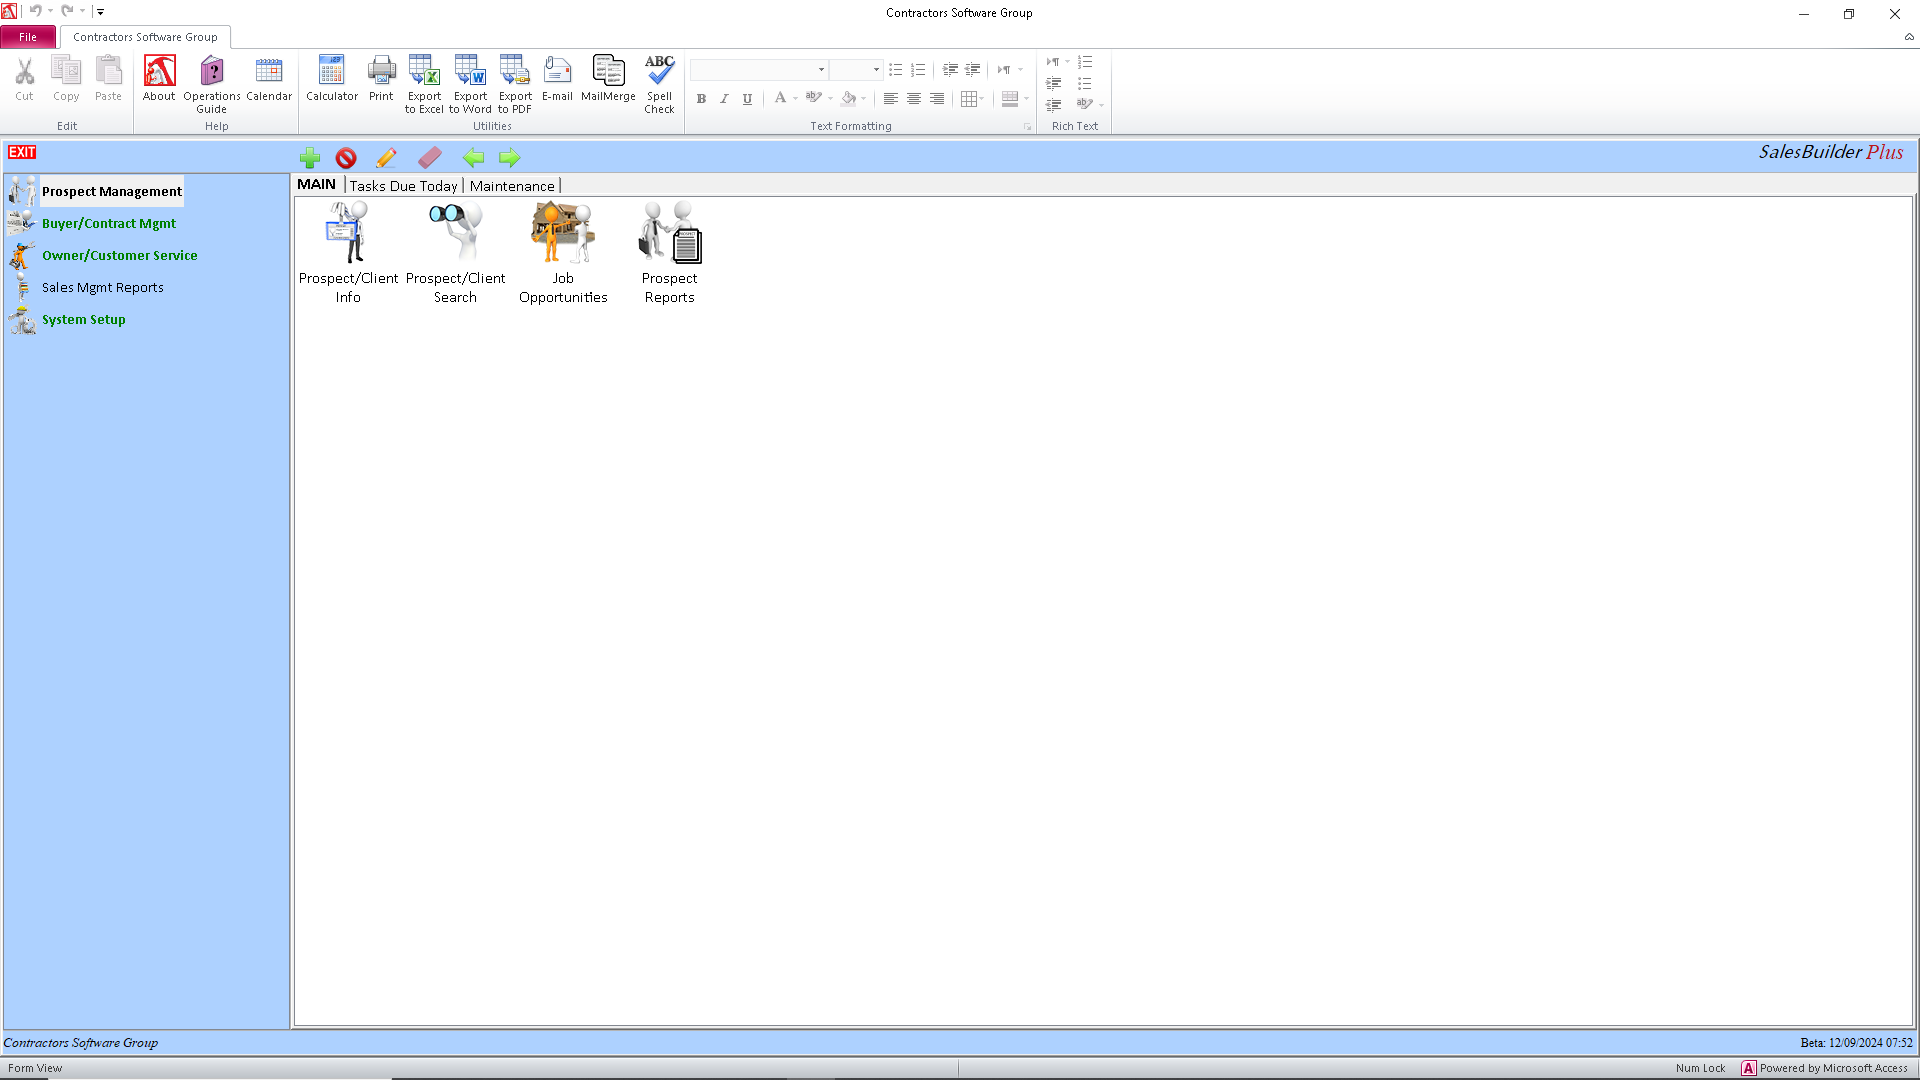Open the Calculator utility

click(x=331, y=80)
